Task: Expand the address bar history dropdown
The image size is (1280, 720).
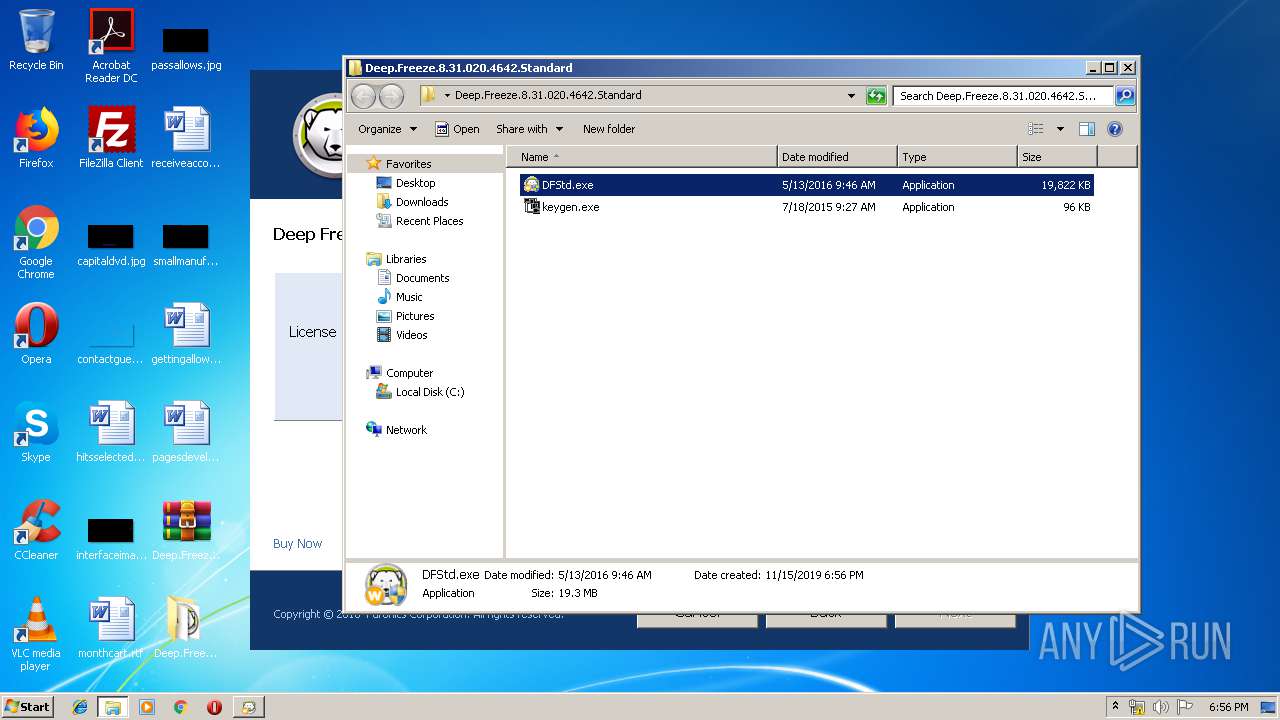Action: (x=851, y=96)
